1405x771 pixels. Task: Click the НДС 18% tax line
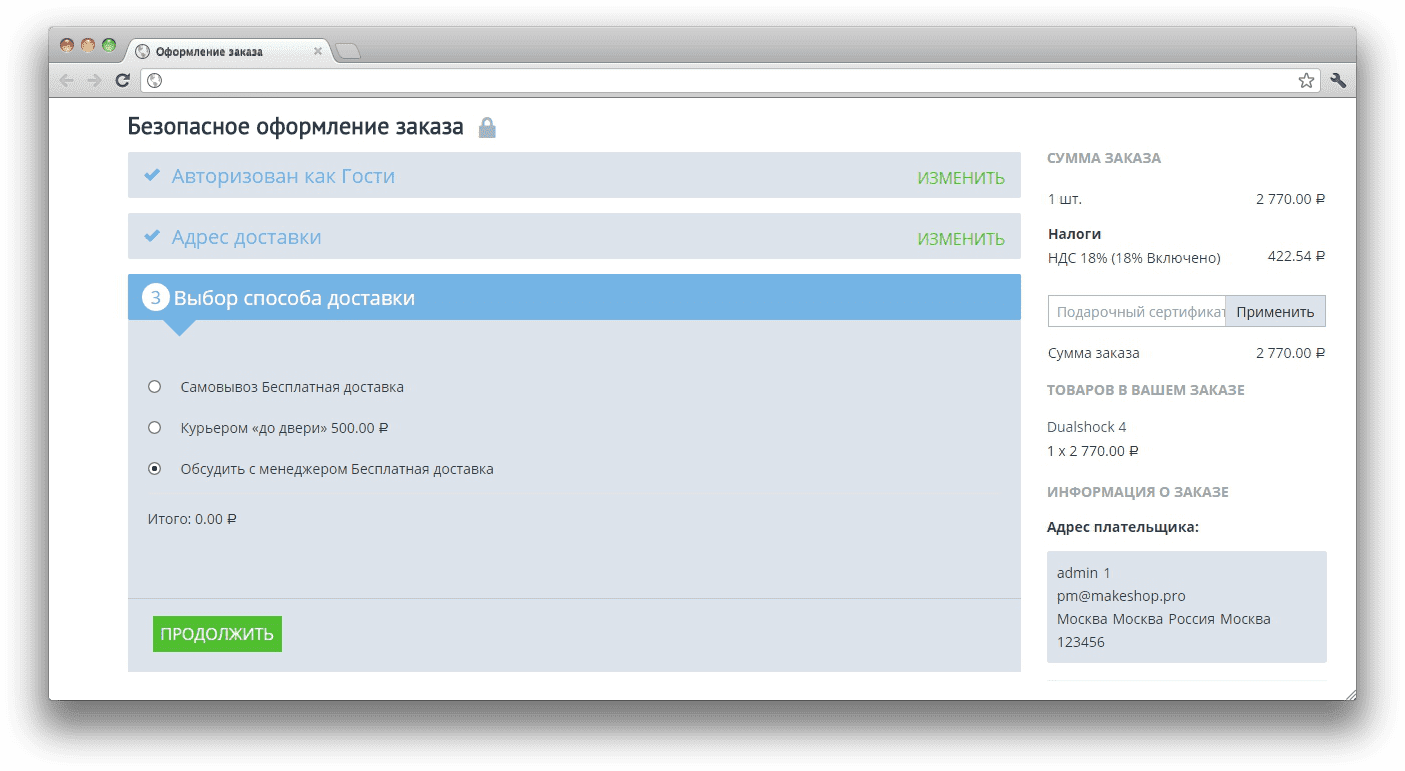point(1134,258)
